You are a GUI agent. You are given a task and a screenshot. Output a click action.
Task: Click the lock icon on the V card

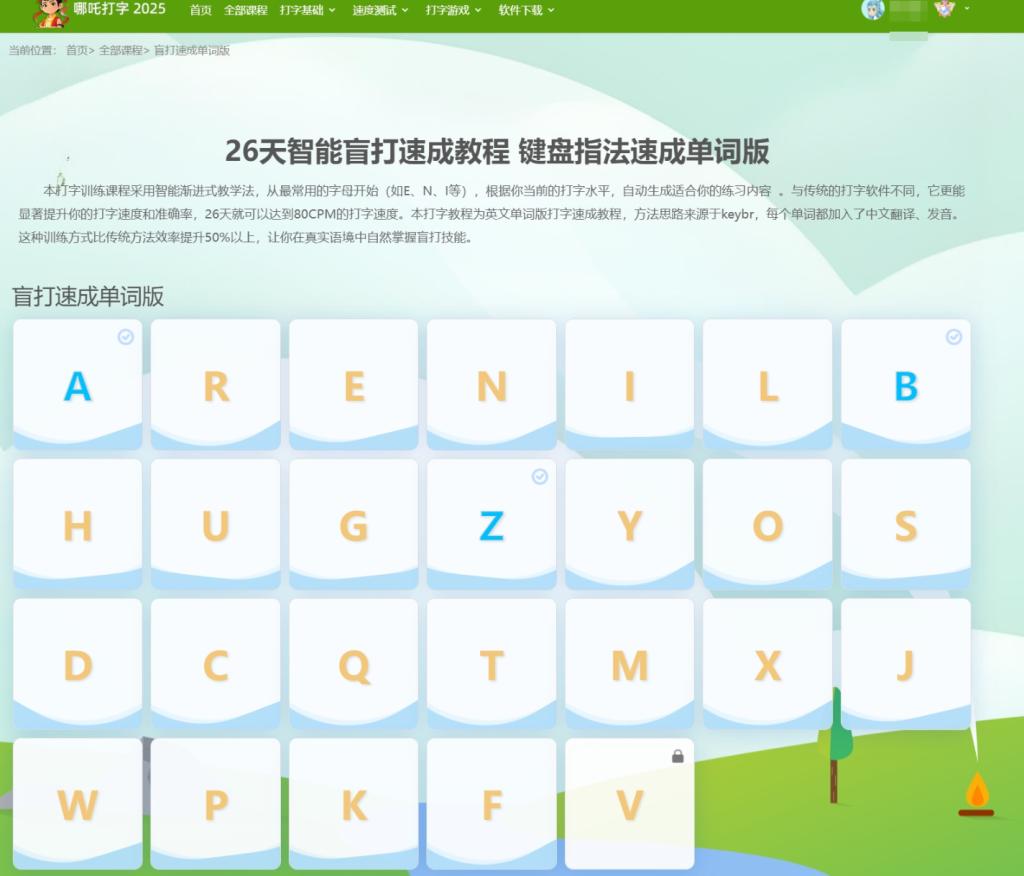(x=678, y=757)
